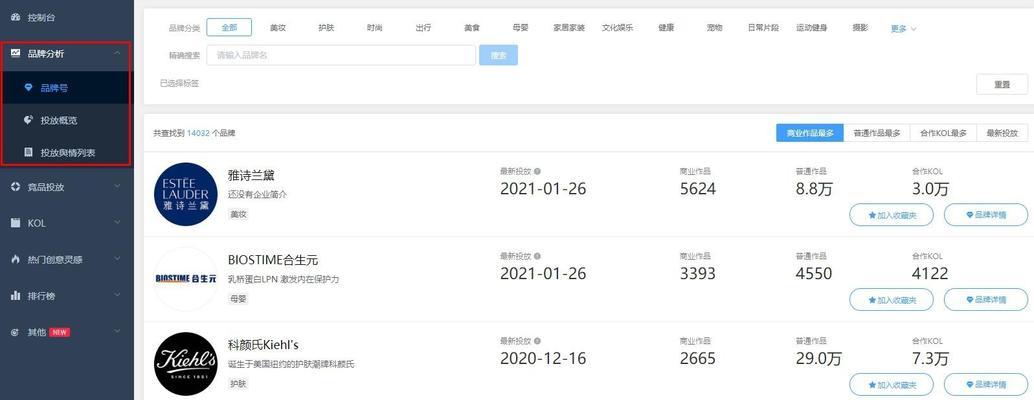The width and height of the screenshot is (1034, 400).
Task: Click the 护肤 tag under Kiehl's
Action: click(238, 384)
